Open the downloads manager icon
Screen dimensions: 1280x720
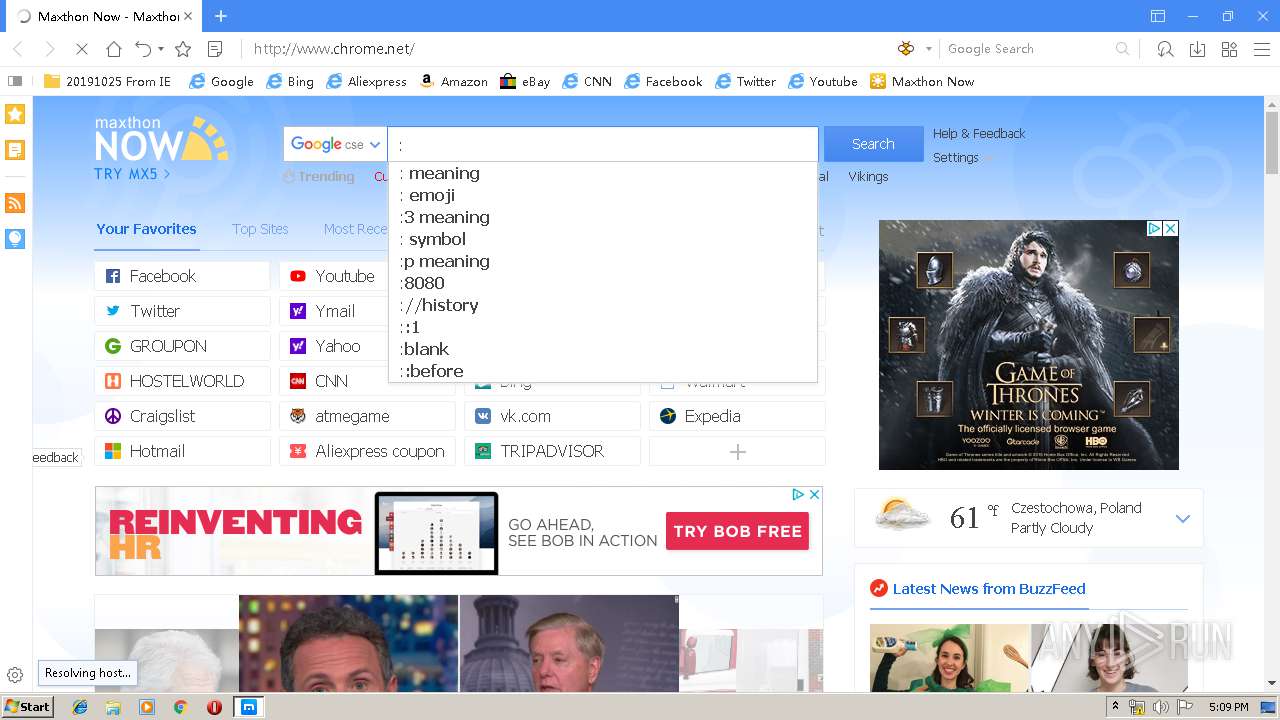[x=1197, y=49]
